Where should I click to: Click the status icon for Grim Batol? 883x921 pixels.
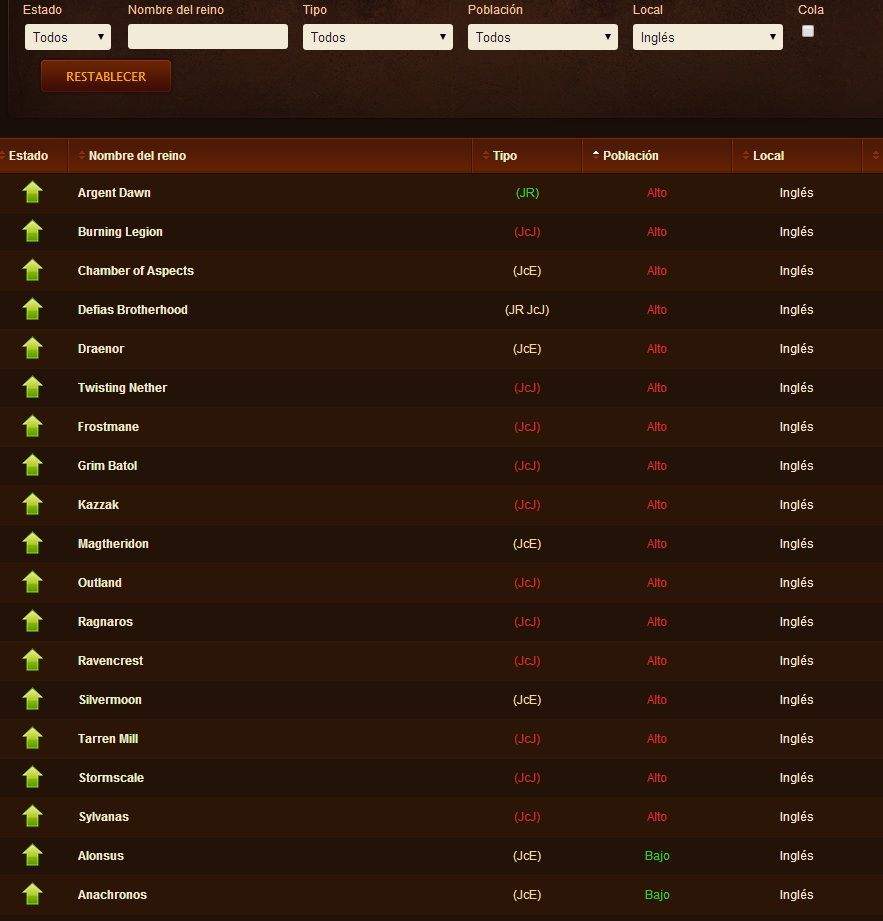click(x=32, y=465)
